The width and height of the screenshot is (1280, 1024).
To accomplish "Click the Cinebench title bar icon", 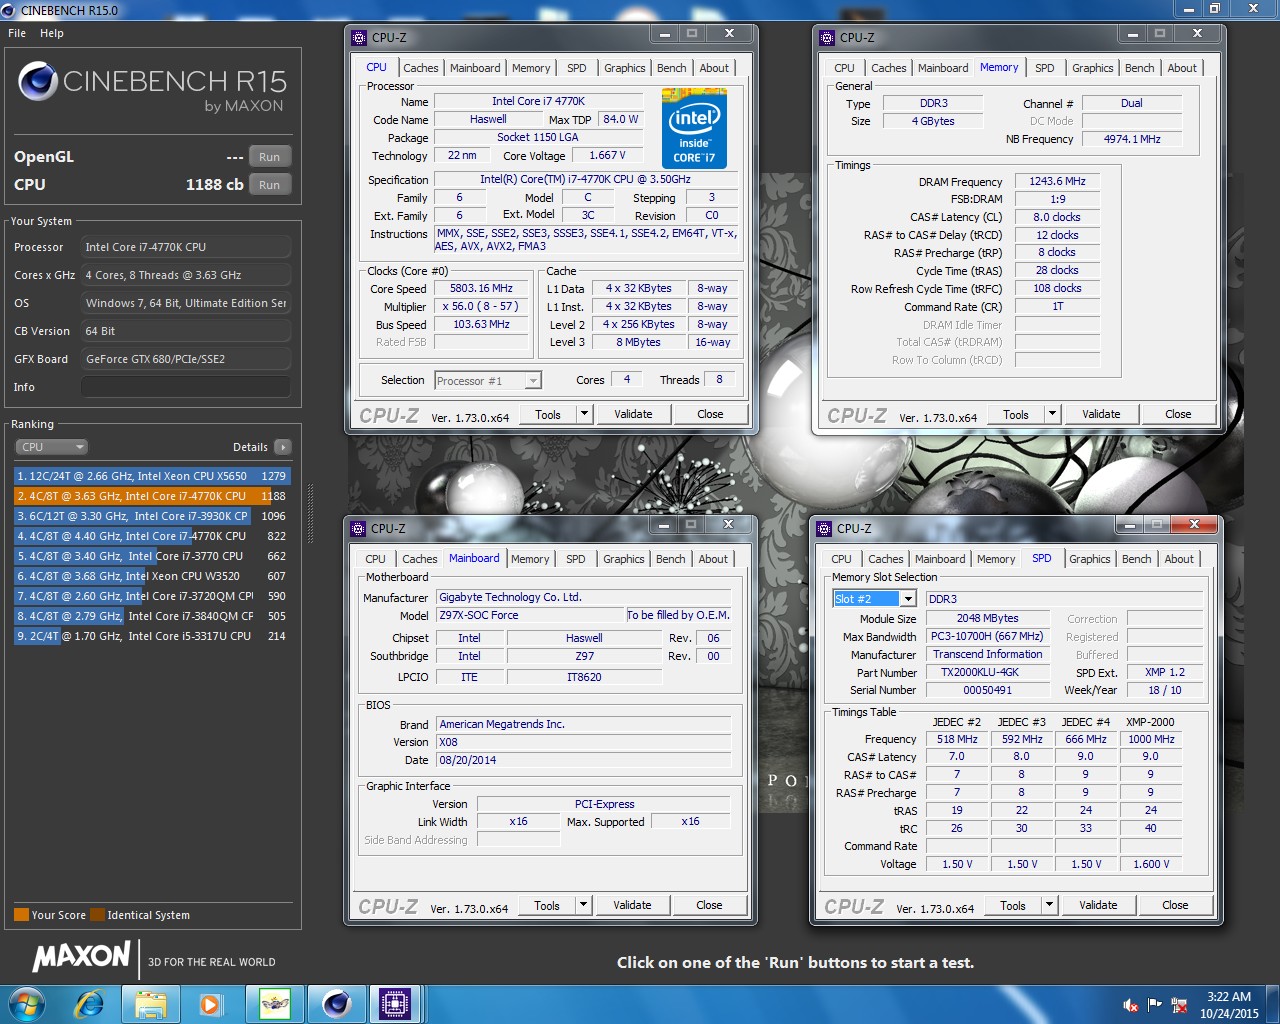I will pyautogui.click(x=9, y=10).
